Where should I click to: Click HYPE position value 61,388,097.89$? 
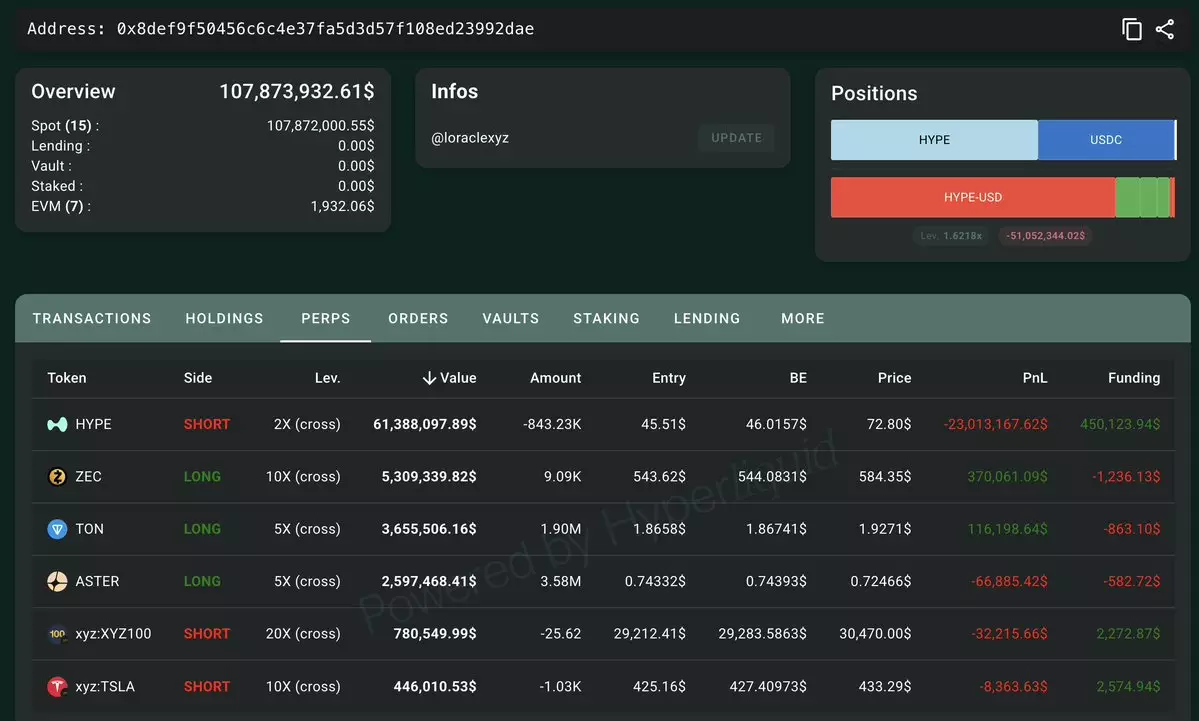point(424,424)
